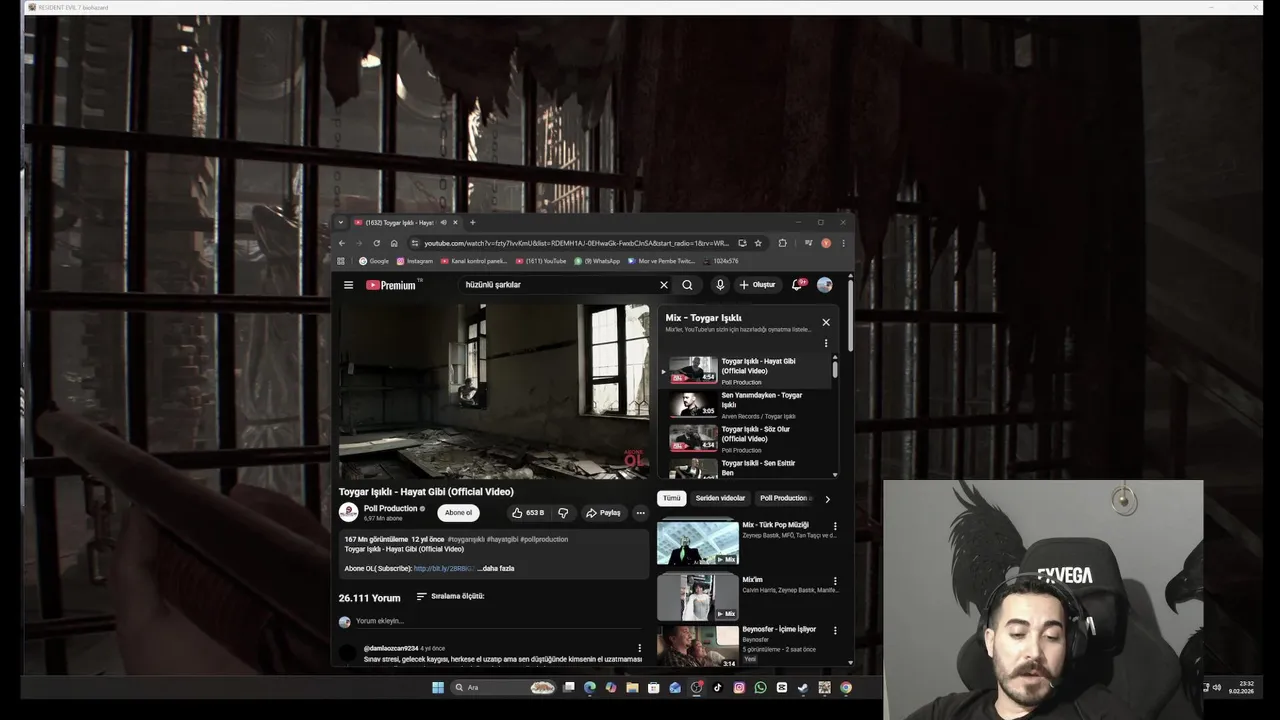The height and width of the screenshot is (720, 1280).
Task: Open the Chrome tab search dropdown
Action: tap(341, 222)
